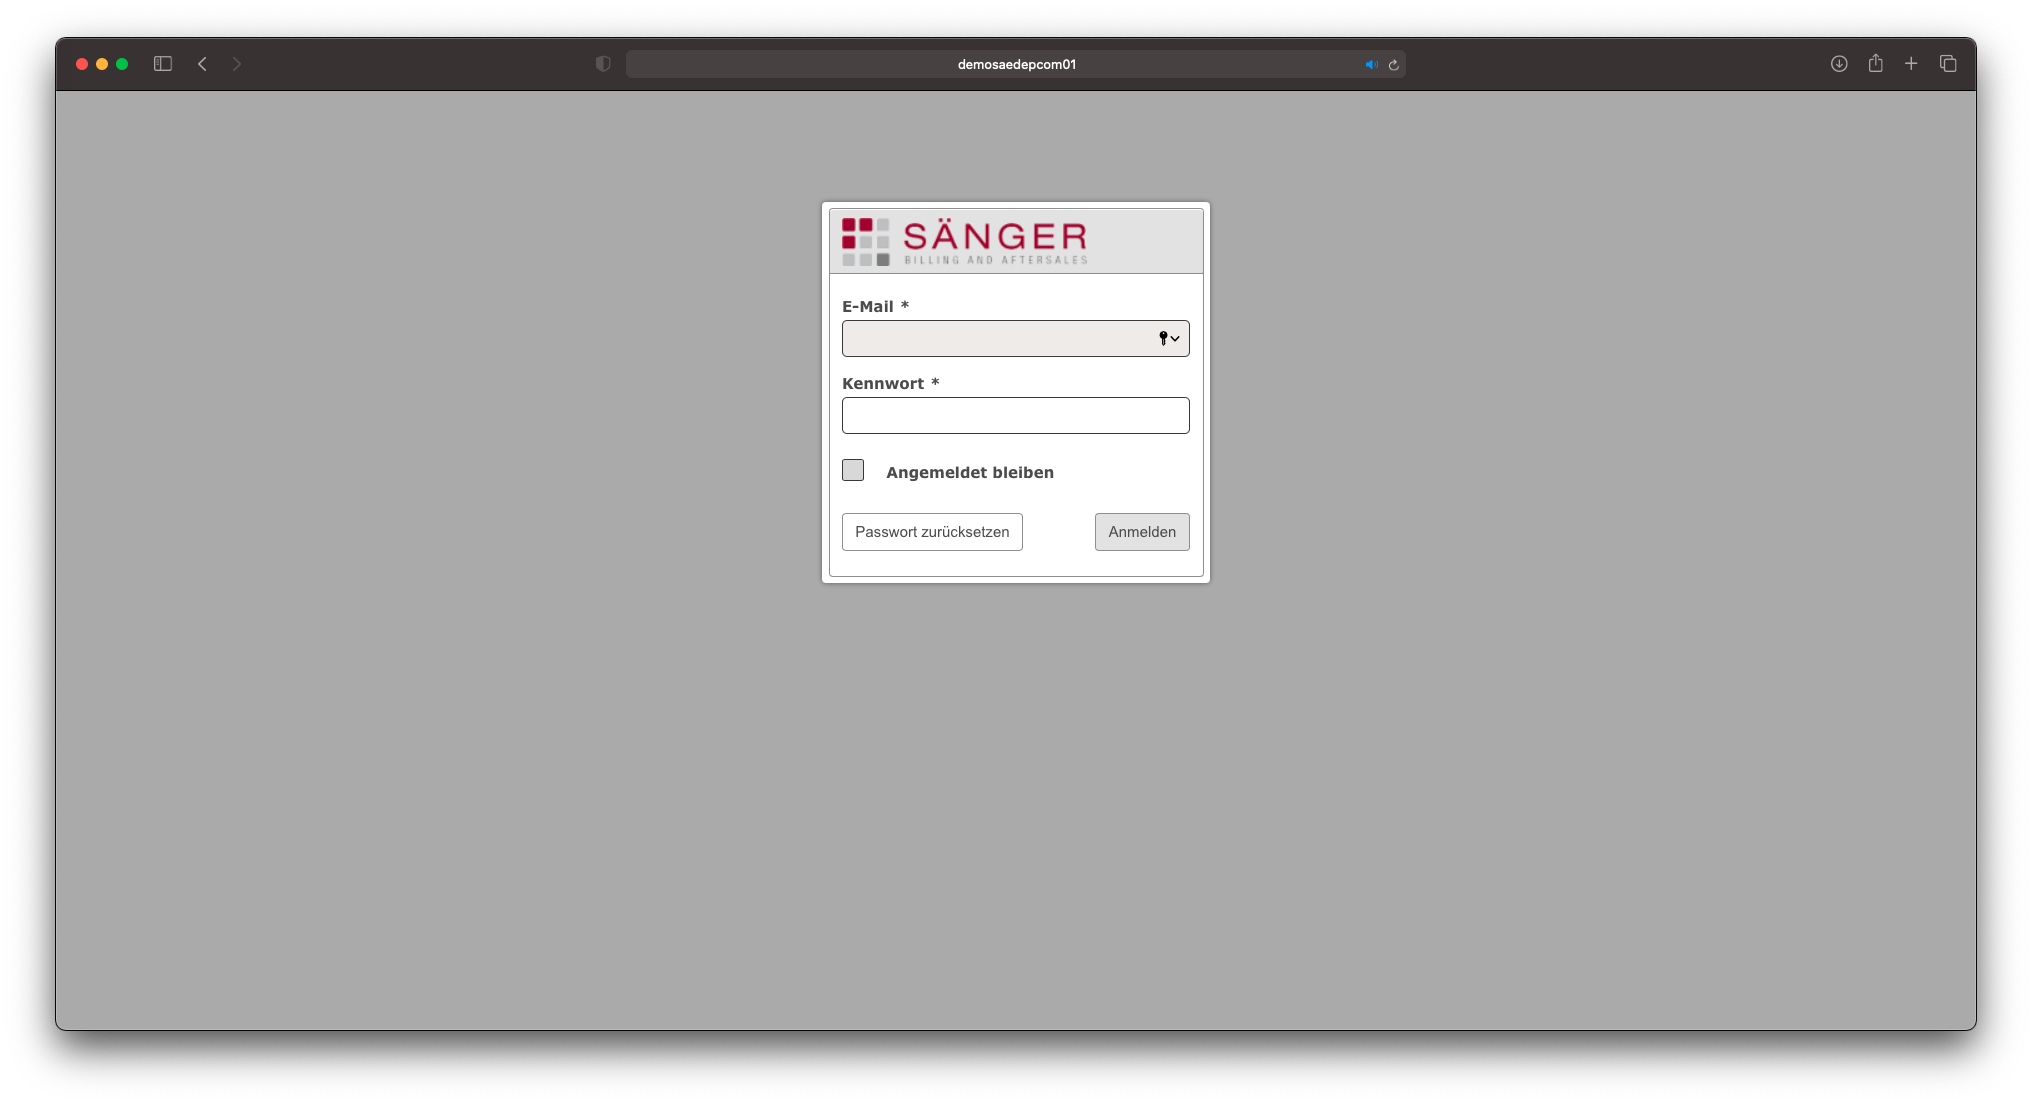Viewport: 2032px width, 1104px height.
Task: Open the privacy report shield icon
Action: [603, 64]
